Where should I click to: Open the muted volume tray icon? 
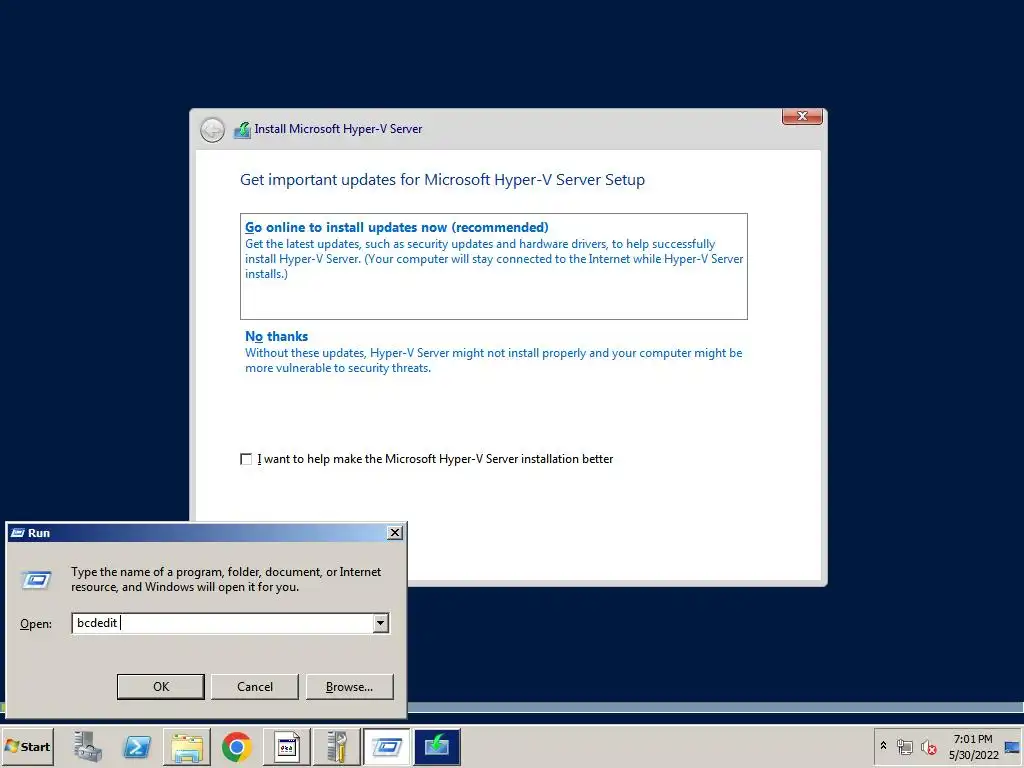tap(928, 746)
